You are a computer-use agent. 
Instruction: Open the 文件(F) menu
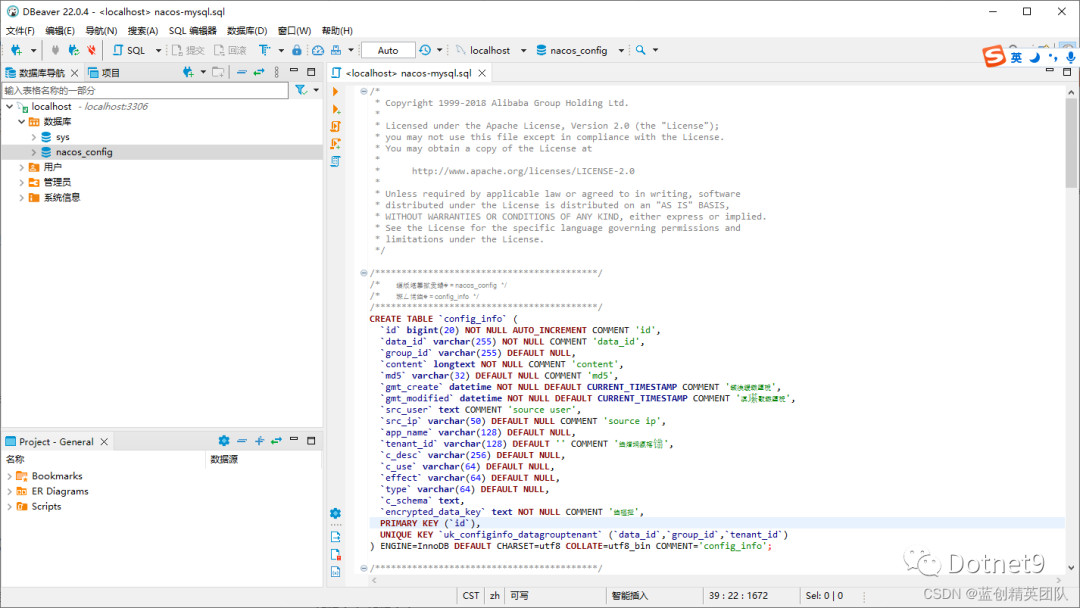20,31
